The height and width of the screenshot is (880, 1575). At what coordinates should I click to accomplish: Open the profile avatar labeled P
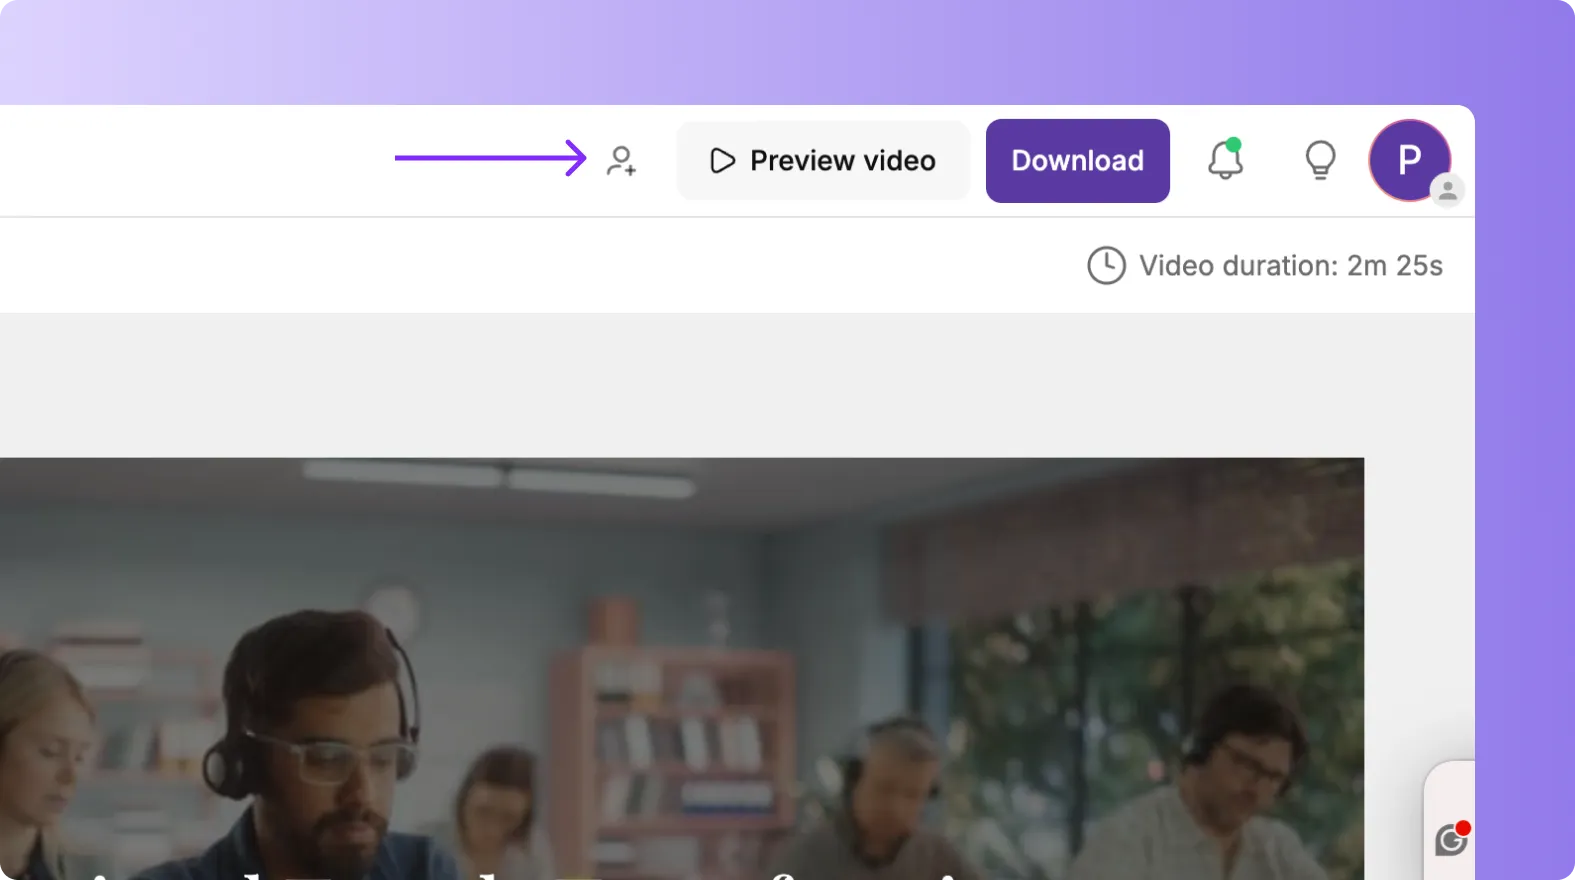tap(1410, 160)
